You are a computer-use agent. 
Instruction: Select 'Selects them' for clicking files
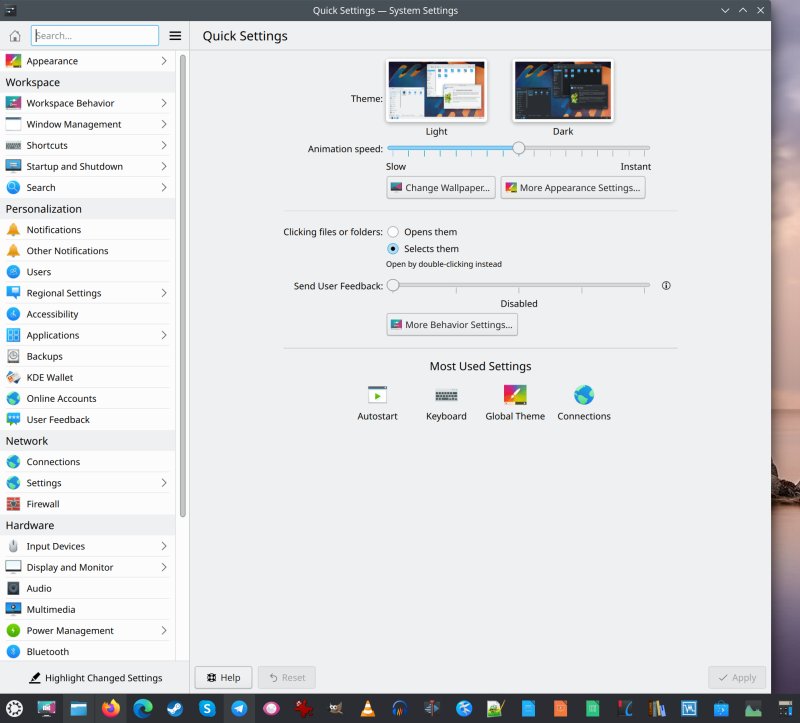pyautogui.click(x=393, y=249)
